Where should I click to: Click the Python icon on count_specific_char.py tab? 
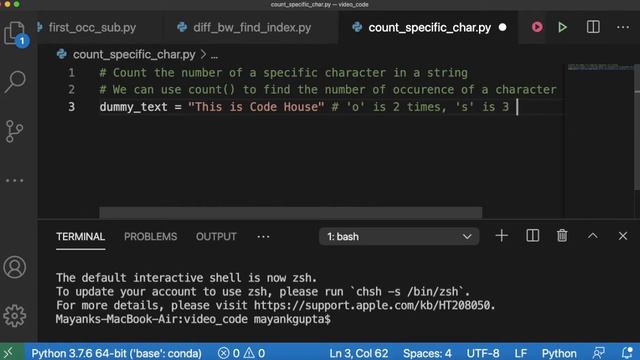click(357, 27)
